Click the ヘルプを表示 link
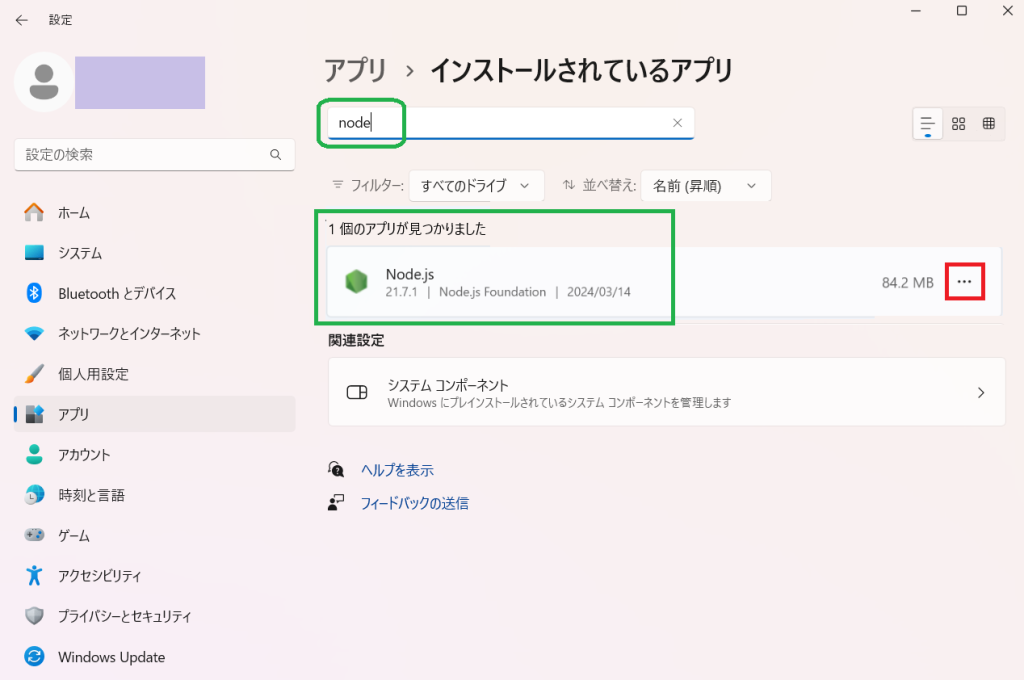This screenshot has width=1024, height=680. [x=397, y=470]
